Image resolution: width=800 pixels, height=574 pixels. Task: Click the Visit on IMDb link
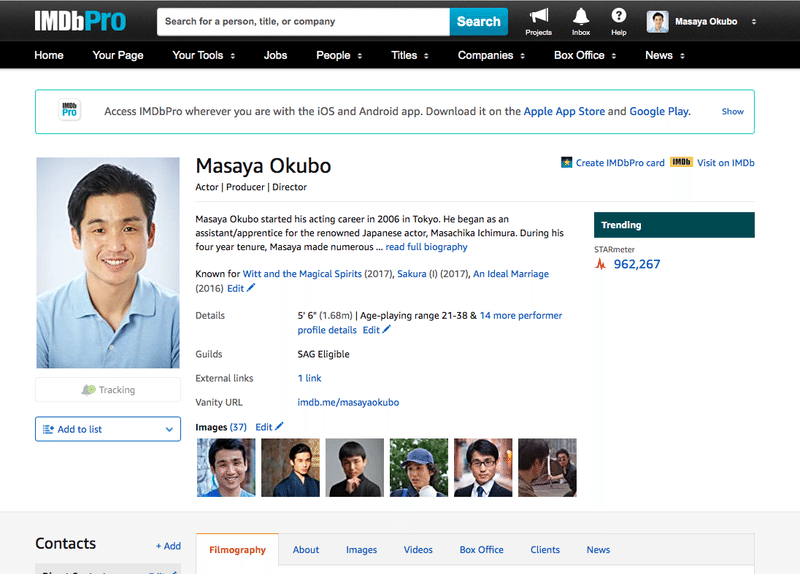726,163
